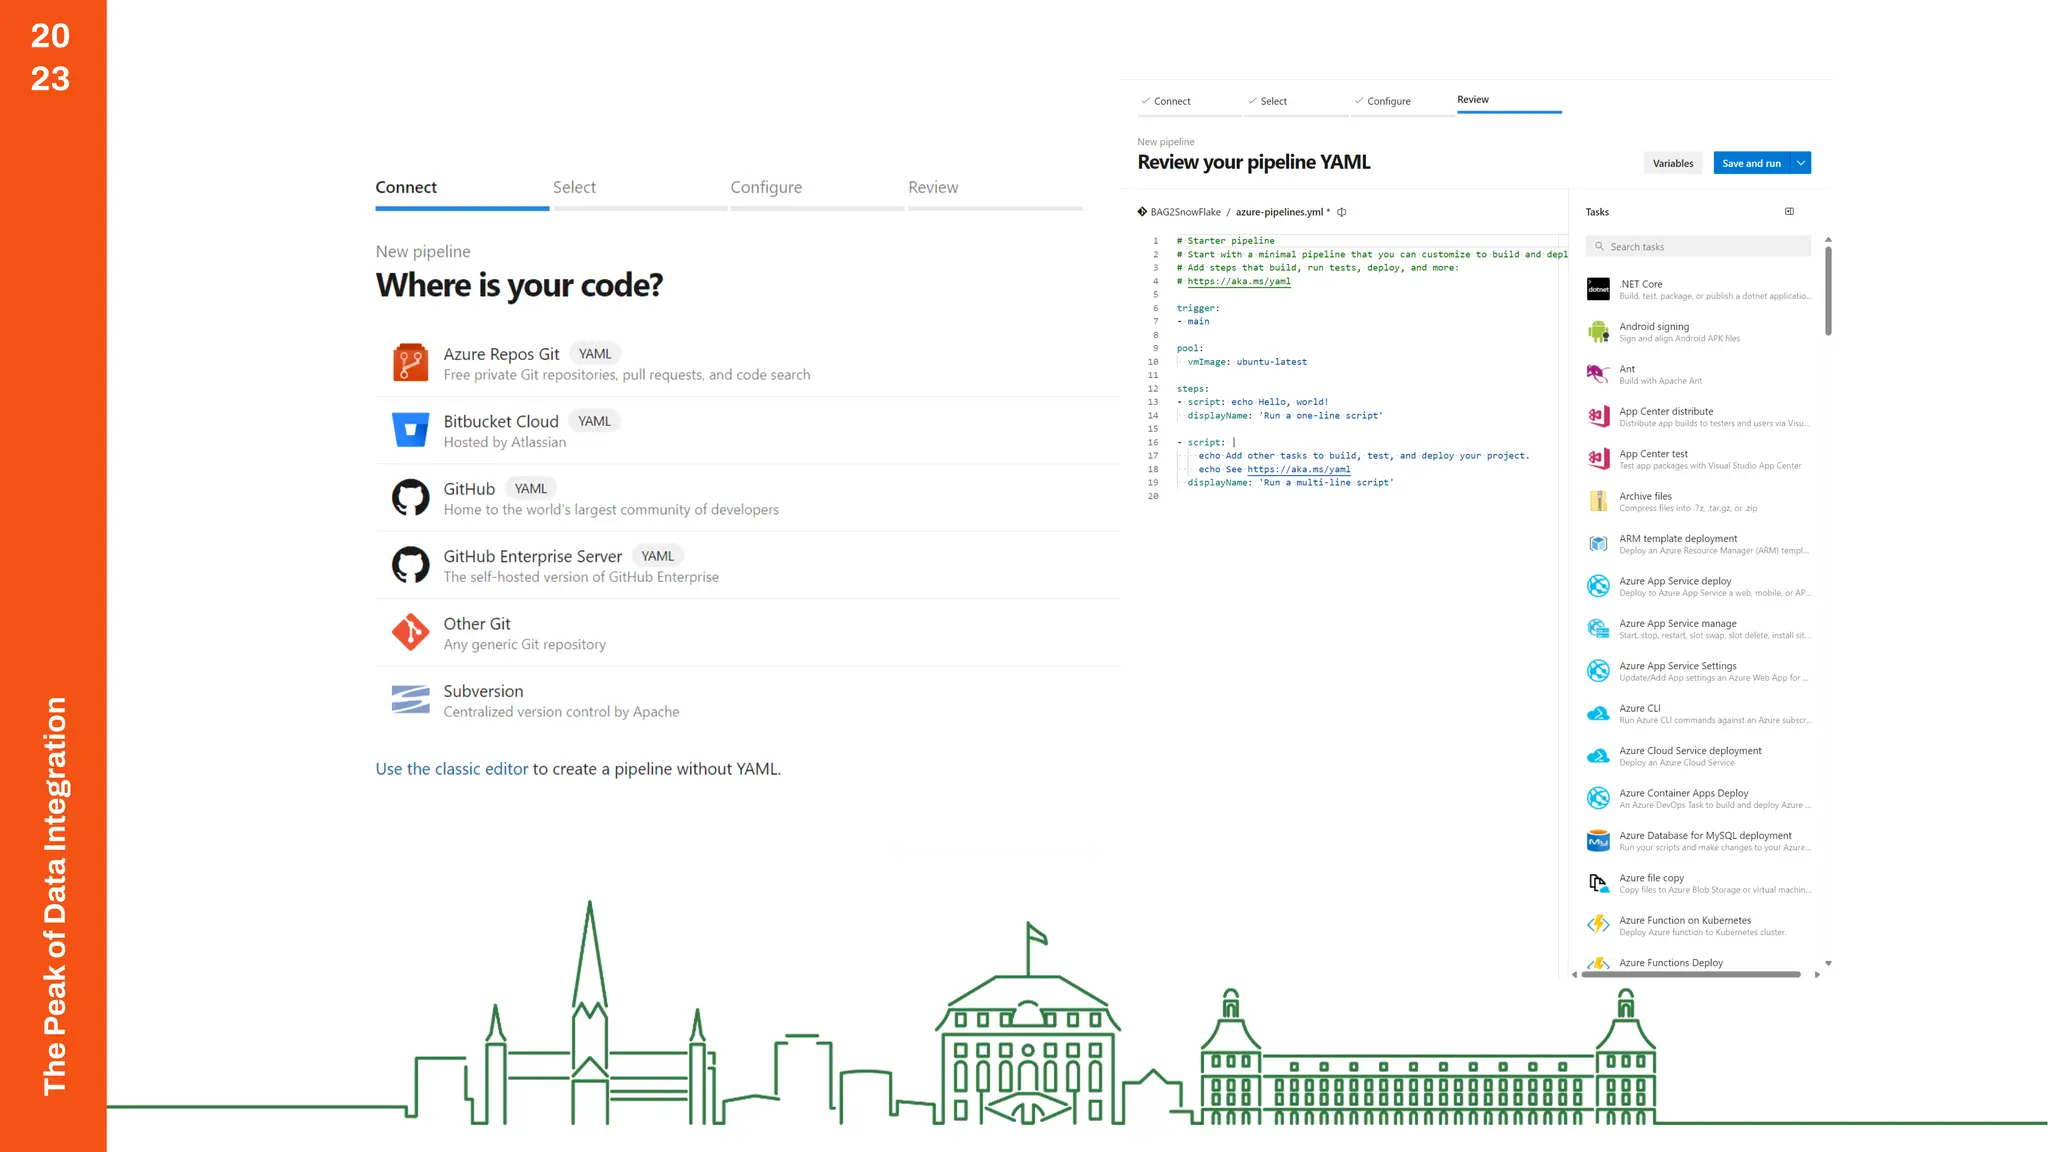Image resolution: width=2048 pixels, height=1152 pixels.
Task: Click the Azure CLI task icon
Action: pyautogui.click(x=1598, y=713)
